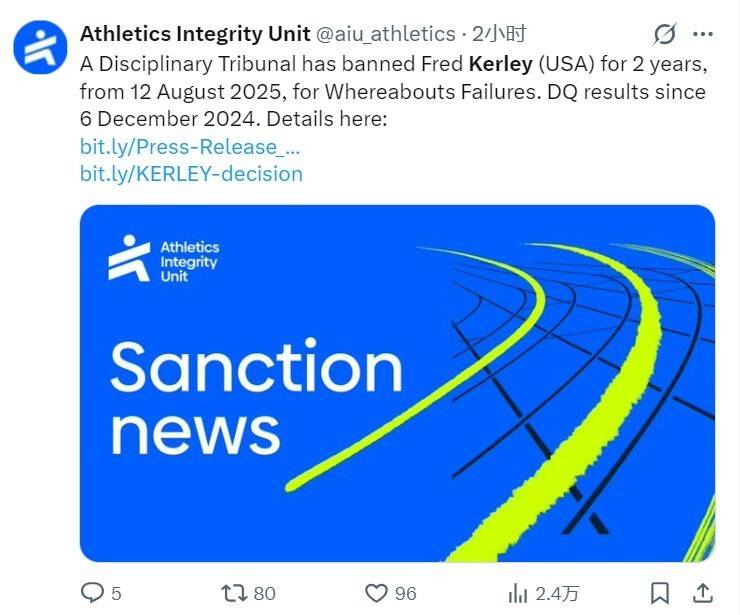Open the view analytics bar-chart icon
The width and height of the screenshot is (740, 615).
point(518,593)
